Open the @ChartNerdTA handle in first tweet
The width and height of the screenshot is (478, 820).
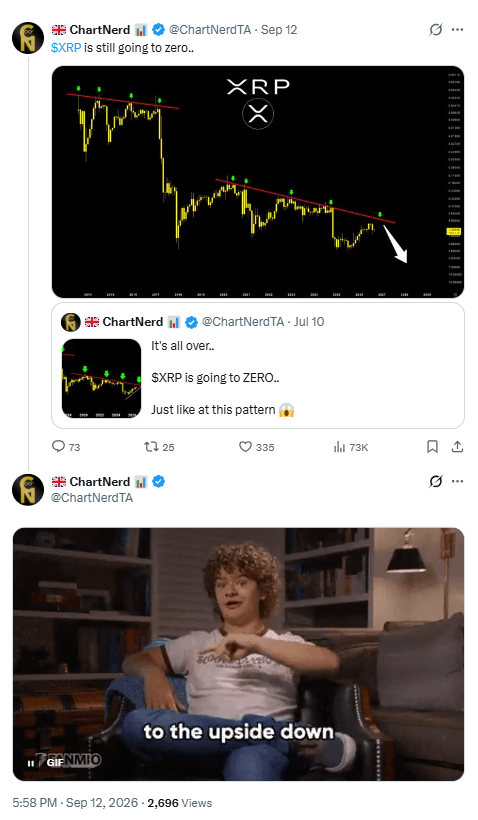[x=210, y=30]
